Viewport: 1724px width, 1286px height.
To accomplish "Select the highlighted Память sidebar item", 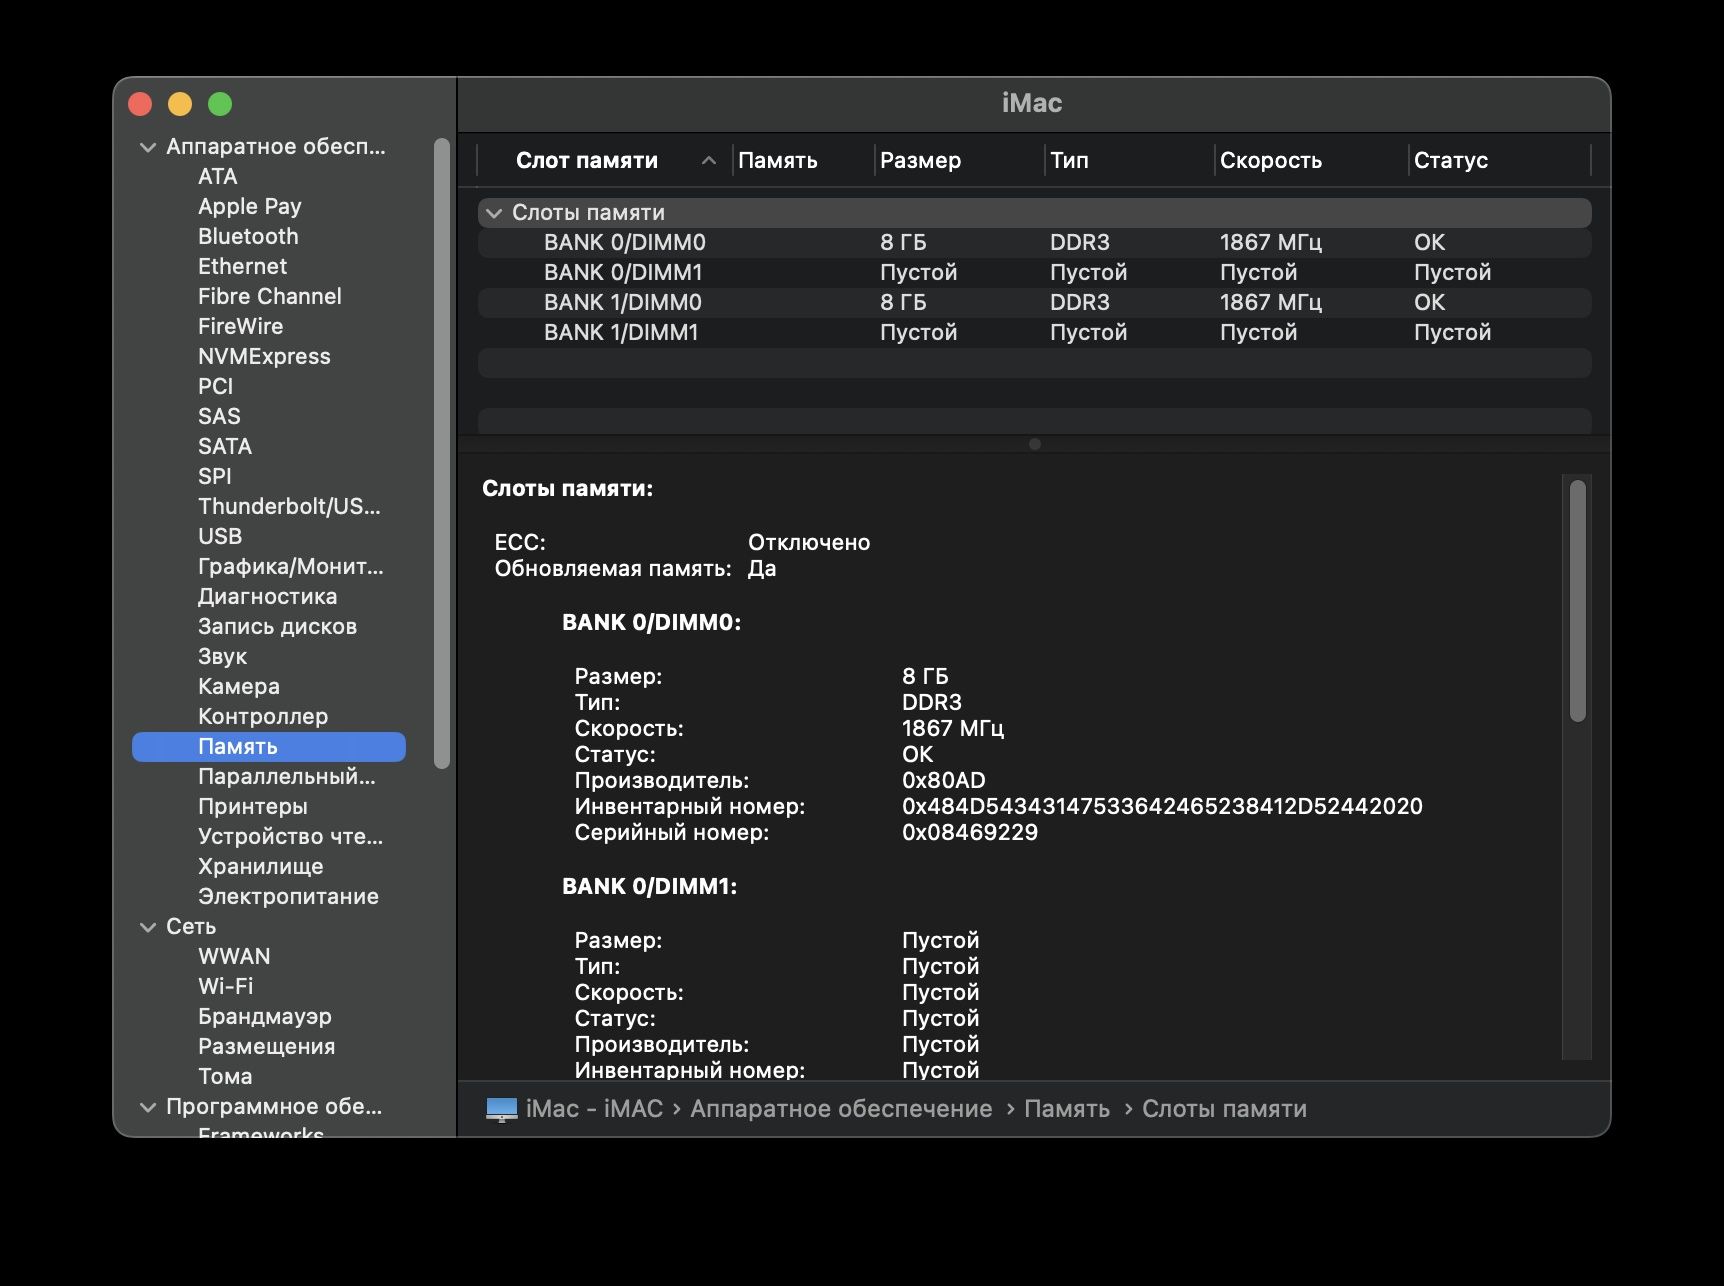I will coord(269,747).
